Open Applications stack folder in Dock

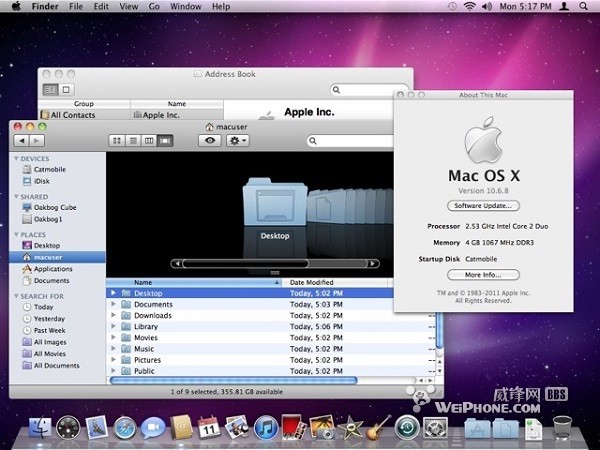tap(477, 428)
